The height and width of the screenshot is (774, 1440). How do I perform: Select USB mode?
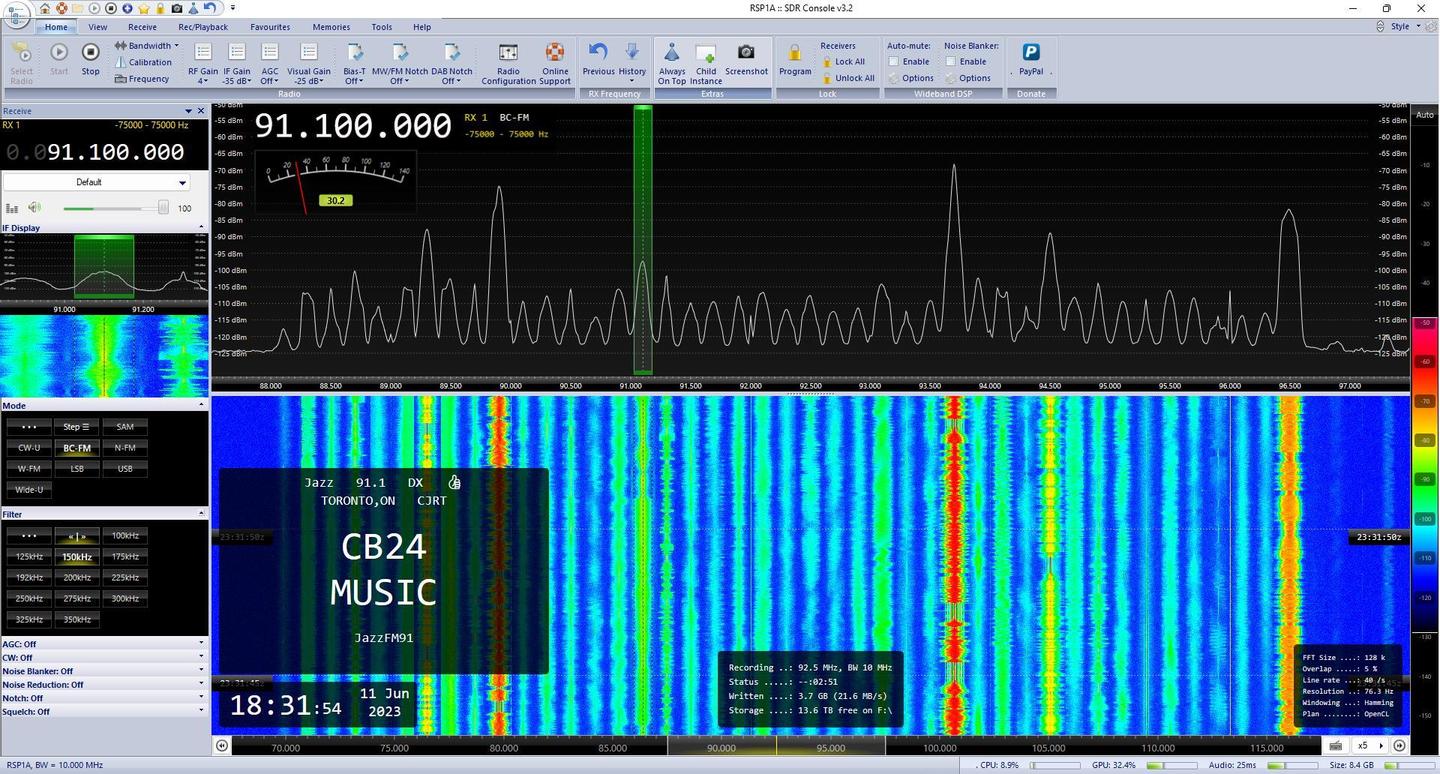(125, 469)
